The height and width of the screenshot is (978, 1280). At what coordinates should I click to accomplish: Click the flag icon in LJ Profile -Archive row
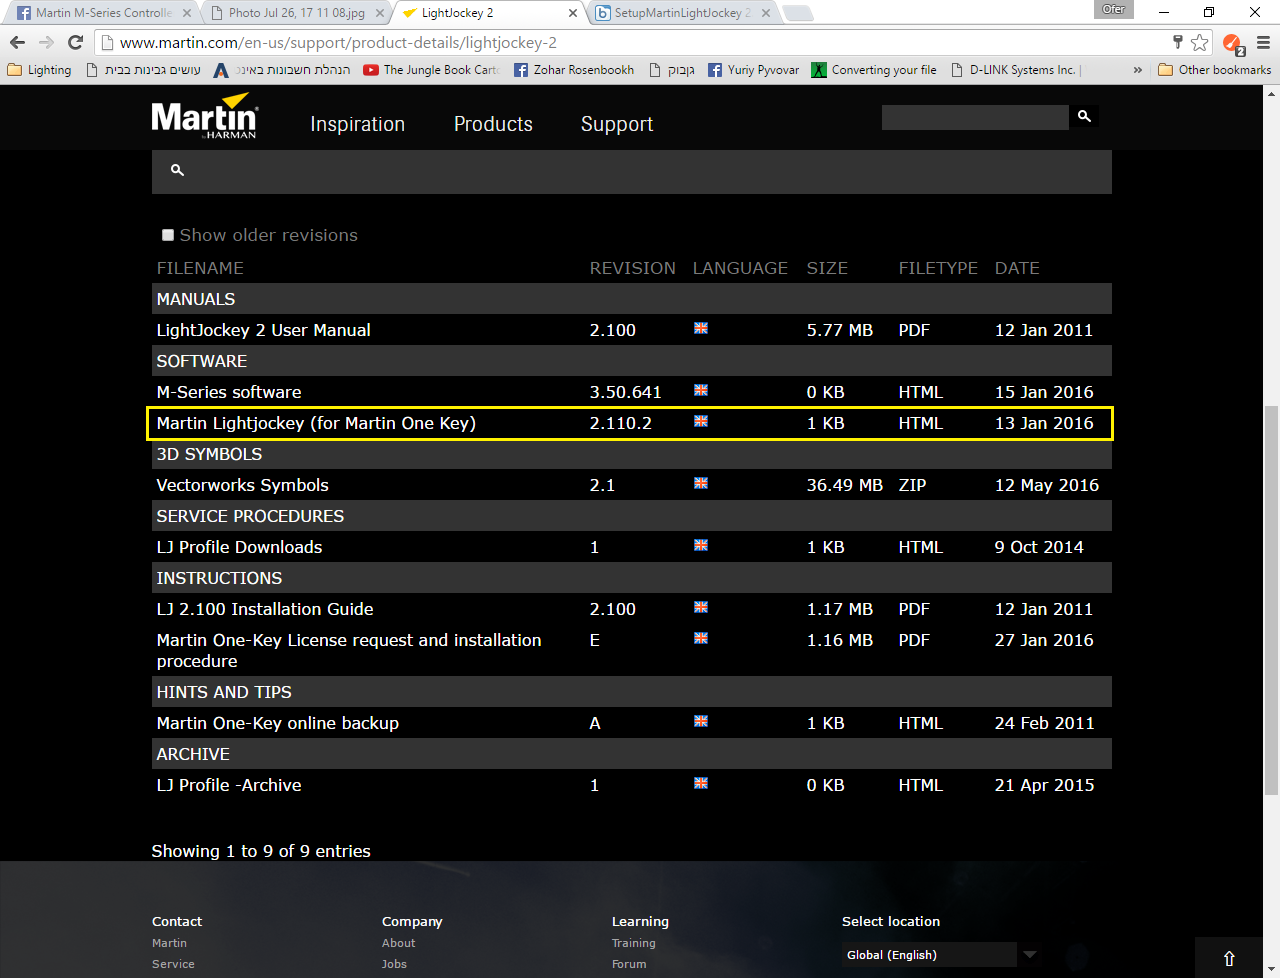[x=701, y=783]
